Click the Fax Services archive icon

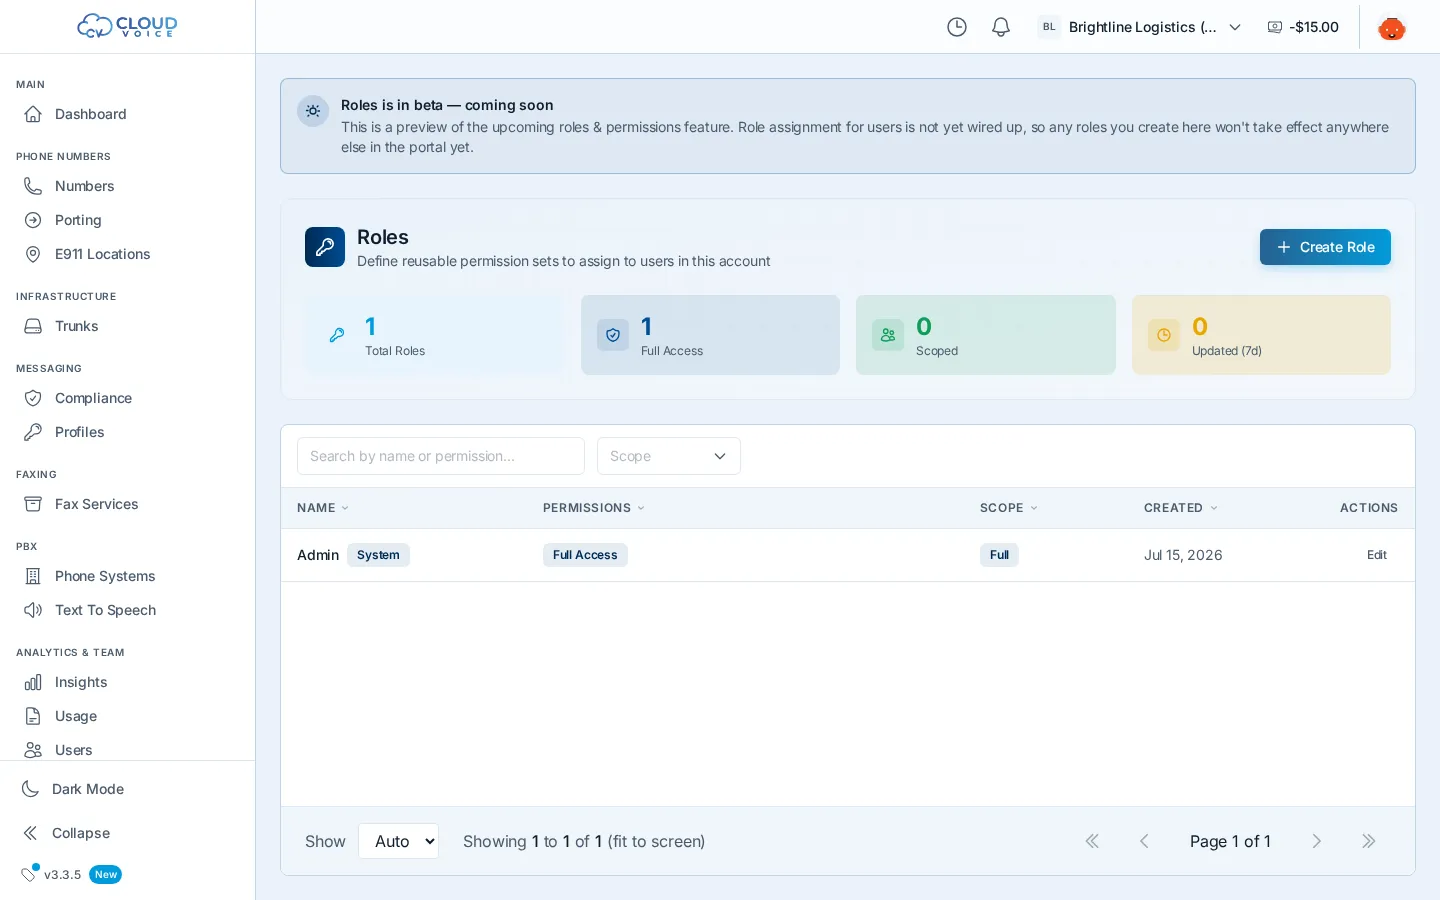click(33, 504)
